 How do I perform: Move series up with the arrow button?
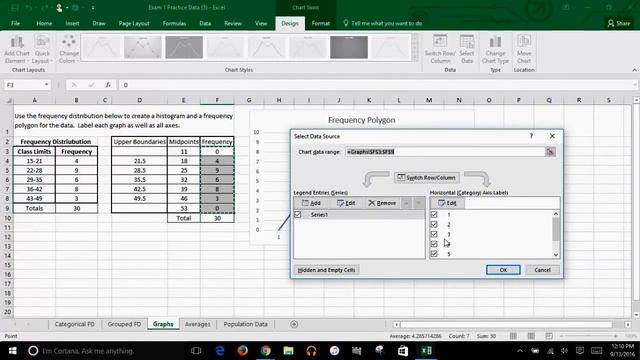coord(406,203)
